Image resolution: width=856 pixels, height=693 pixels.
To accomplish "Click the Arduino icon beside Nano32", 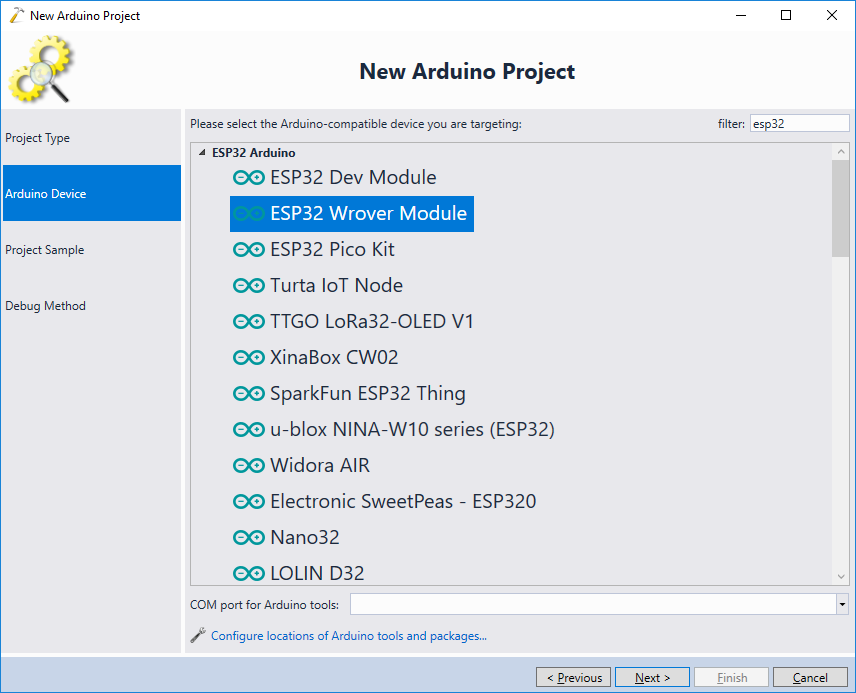I will click(249, 537).
